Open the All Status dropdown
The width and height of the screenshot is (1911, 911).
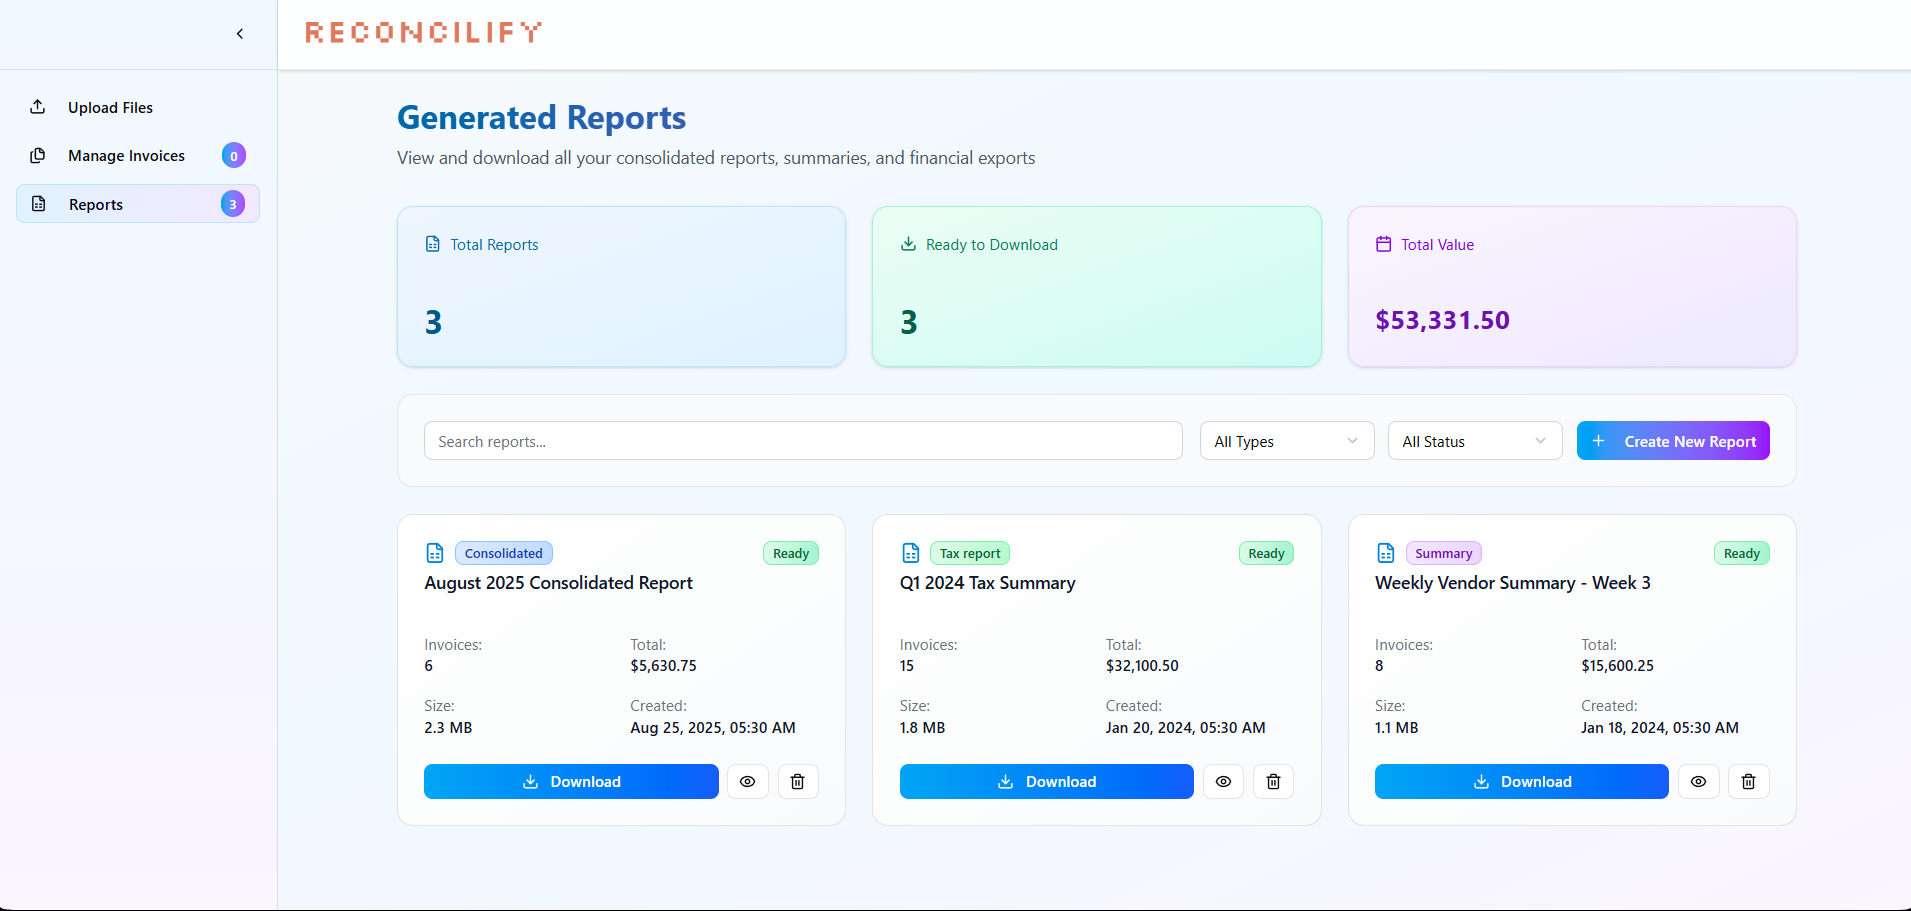pos(1475,441)
